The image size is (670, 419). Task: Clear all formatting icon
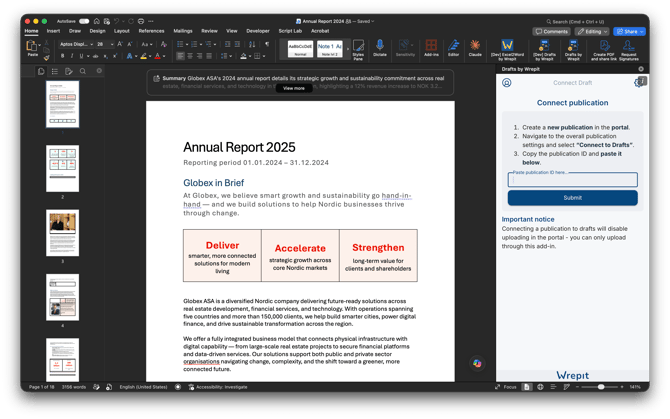[x=164, y=44]
